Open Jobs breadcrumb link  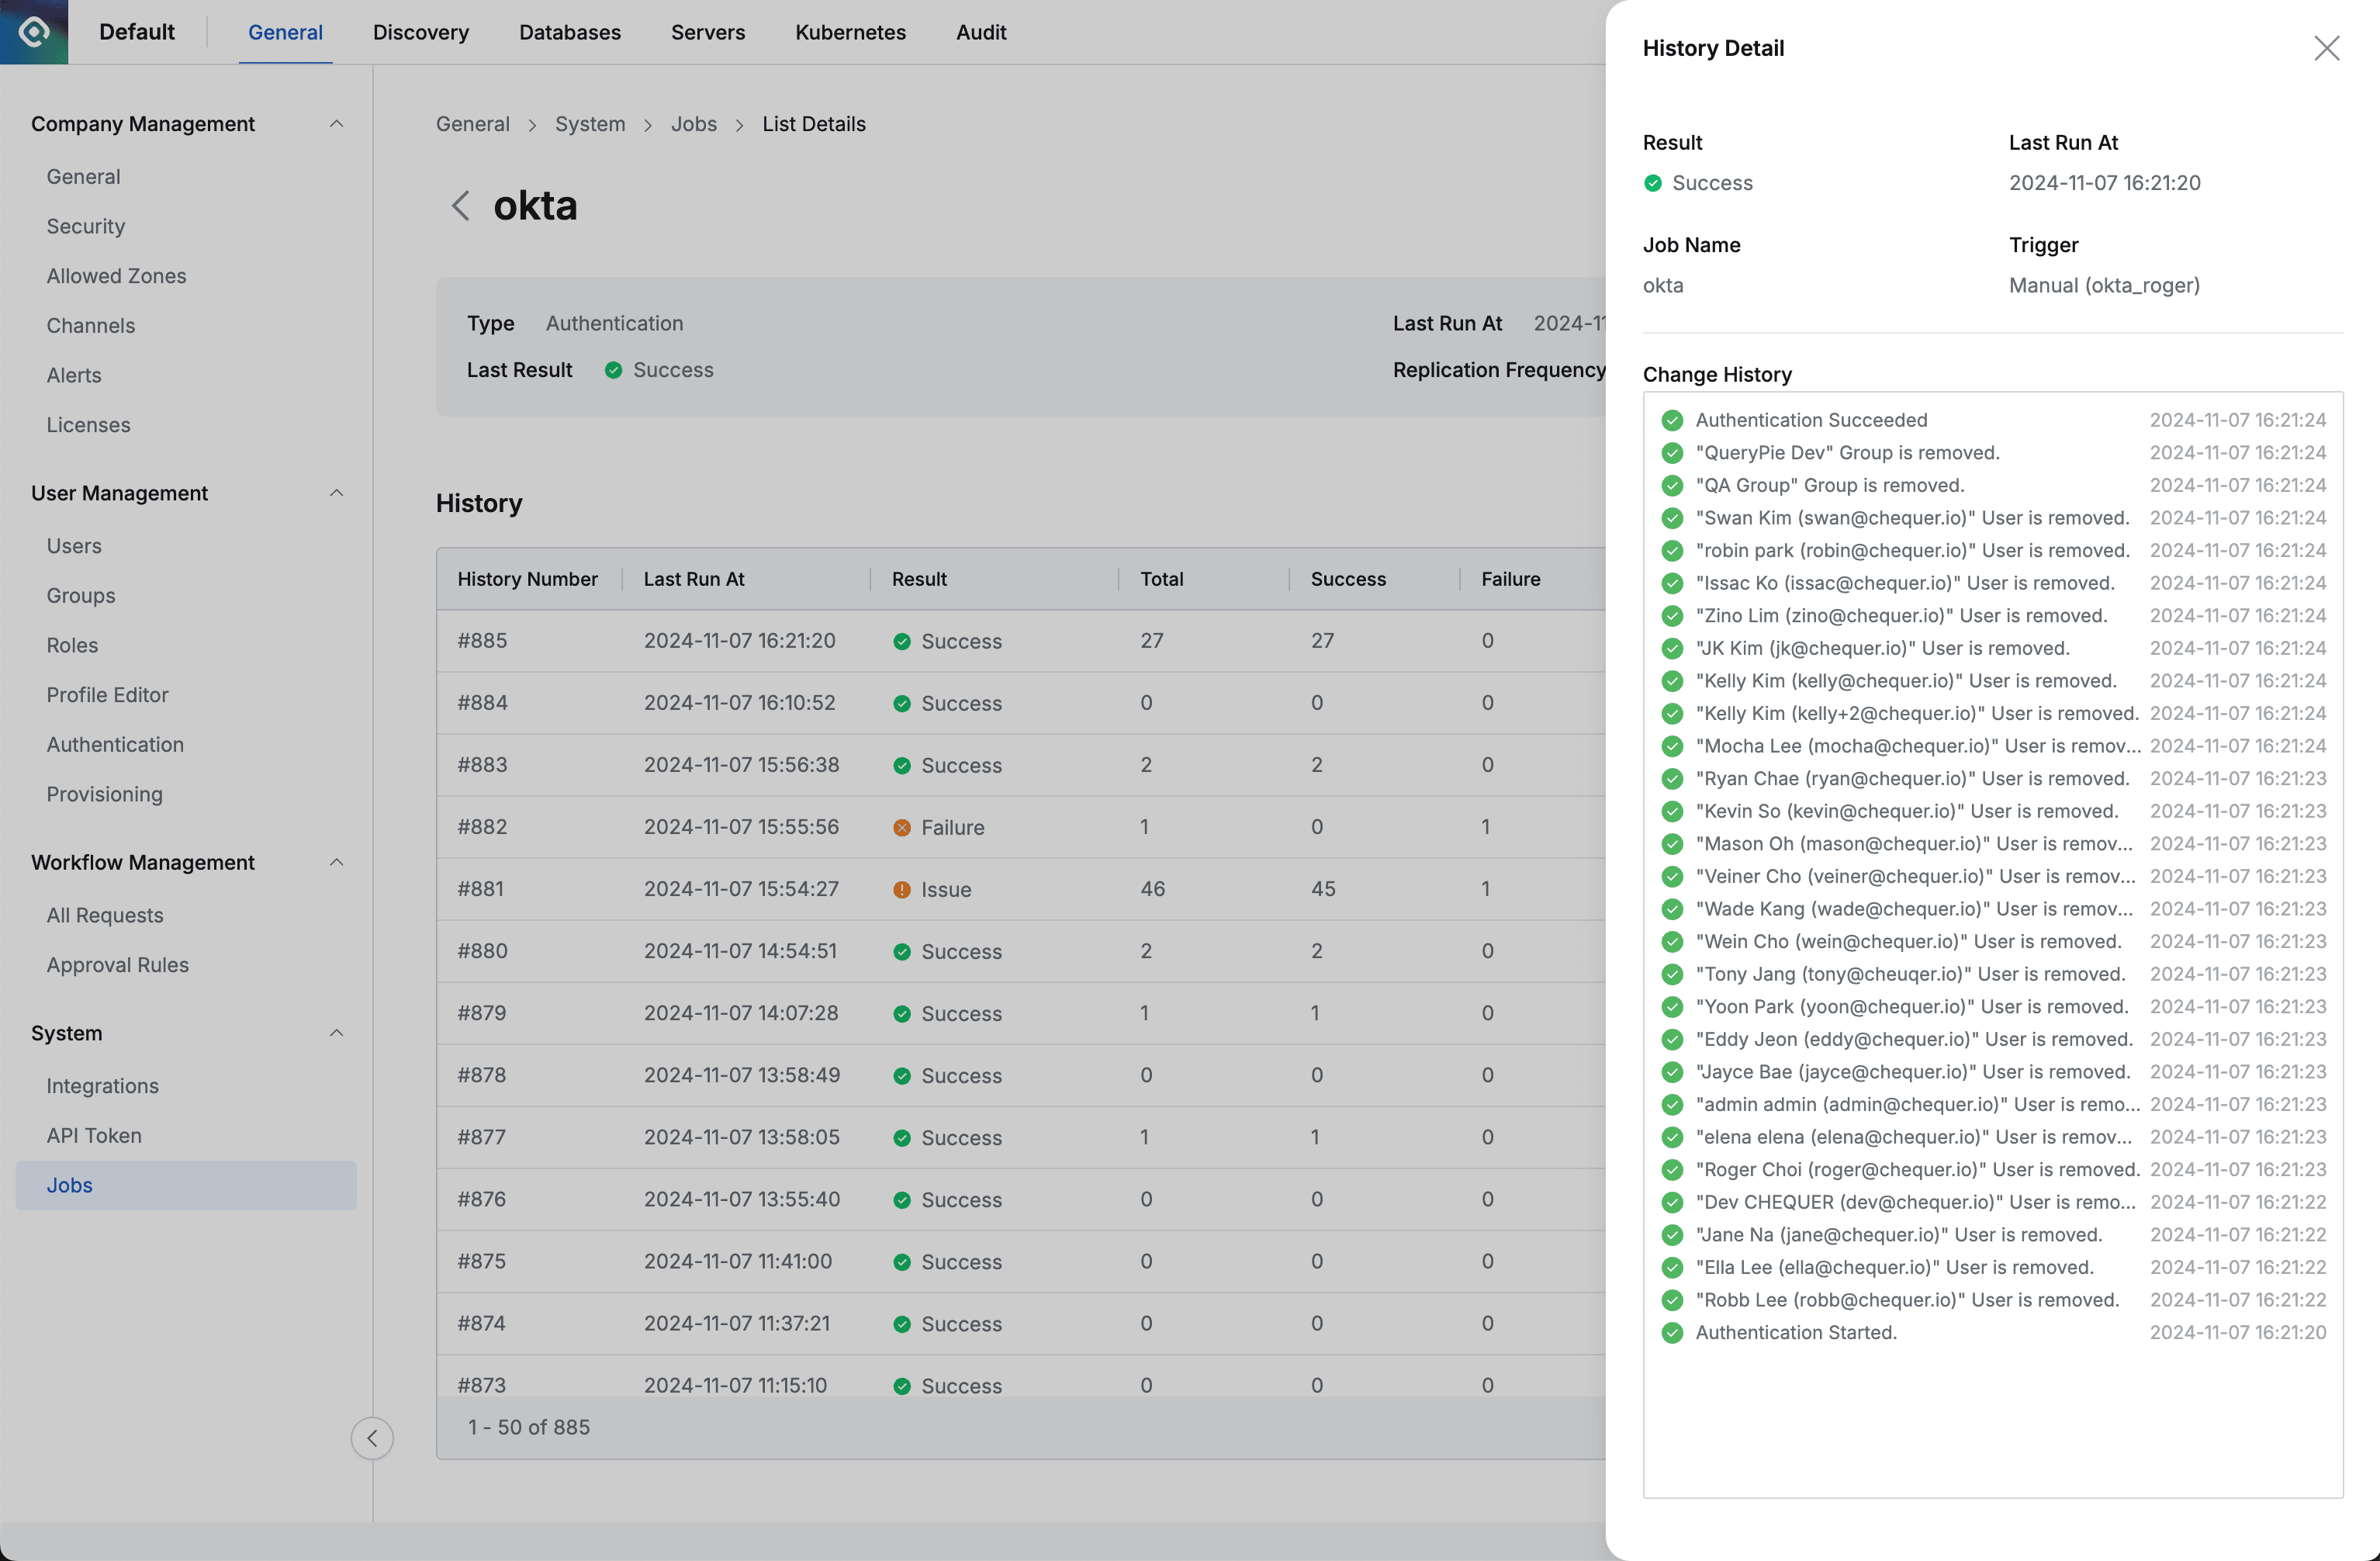[x=693, y=124]
